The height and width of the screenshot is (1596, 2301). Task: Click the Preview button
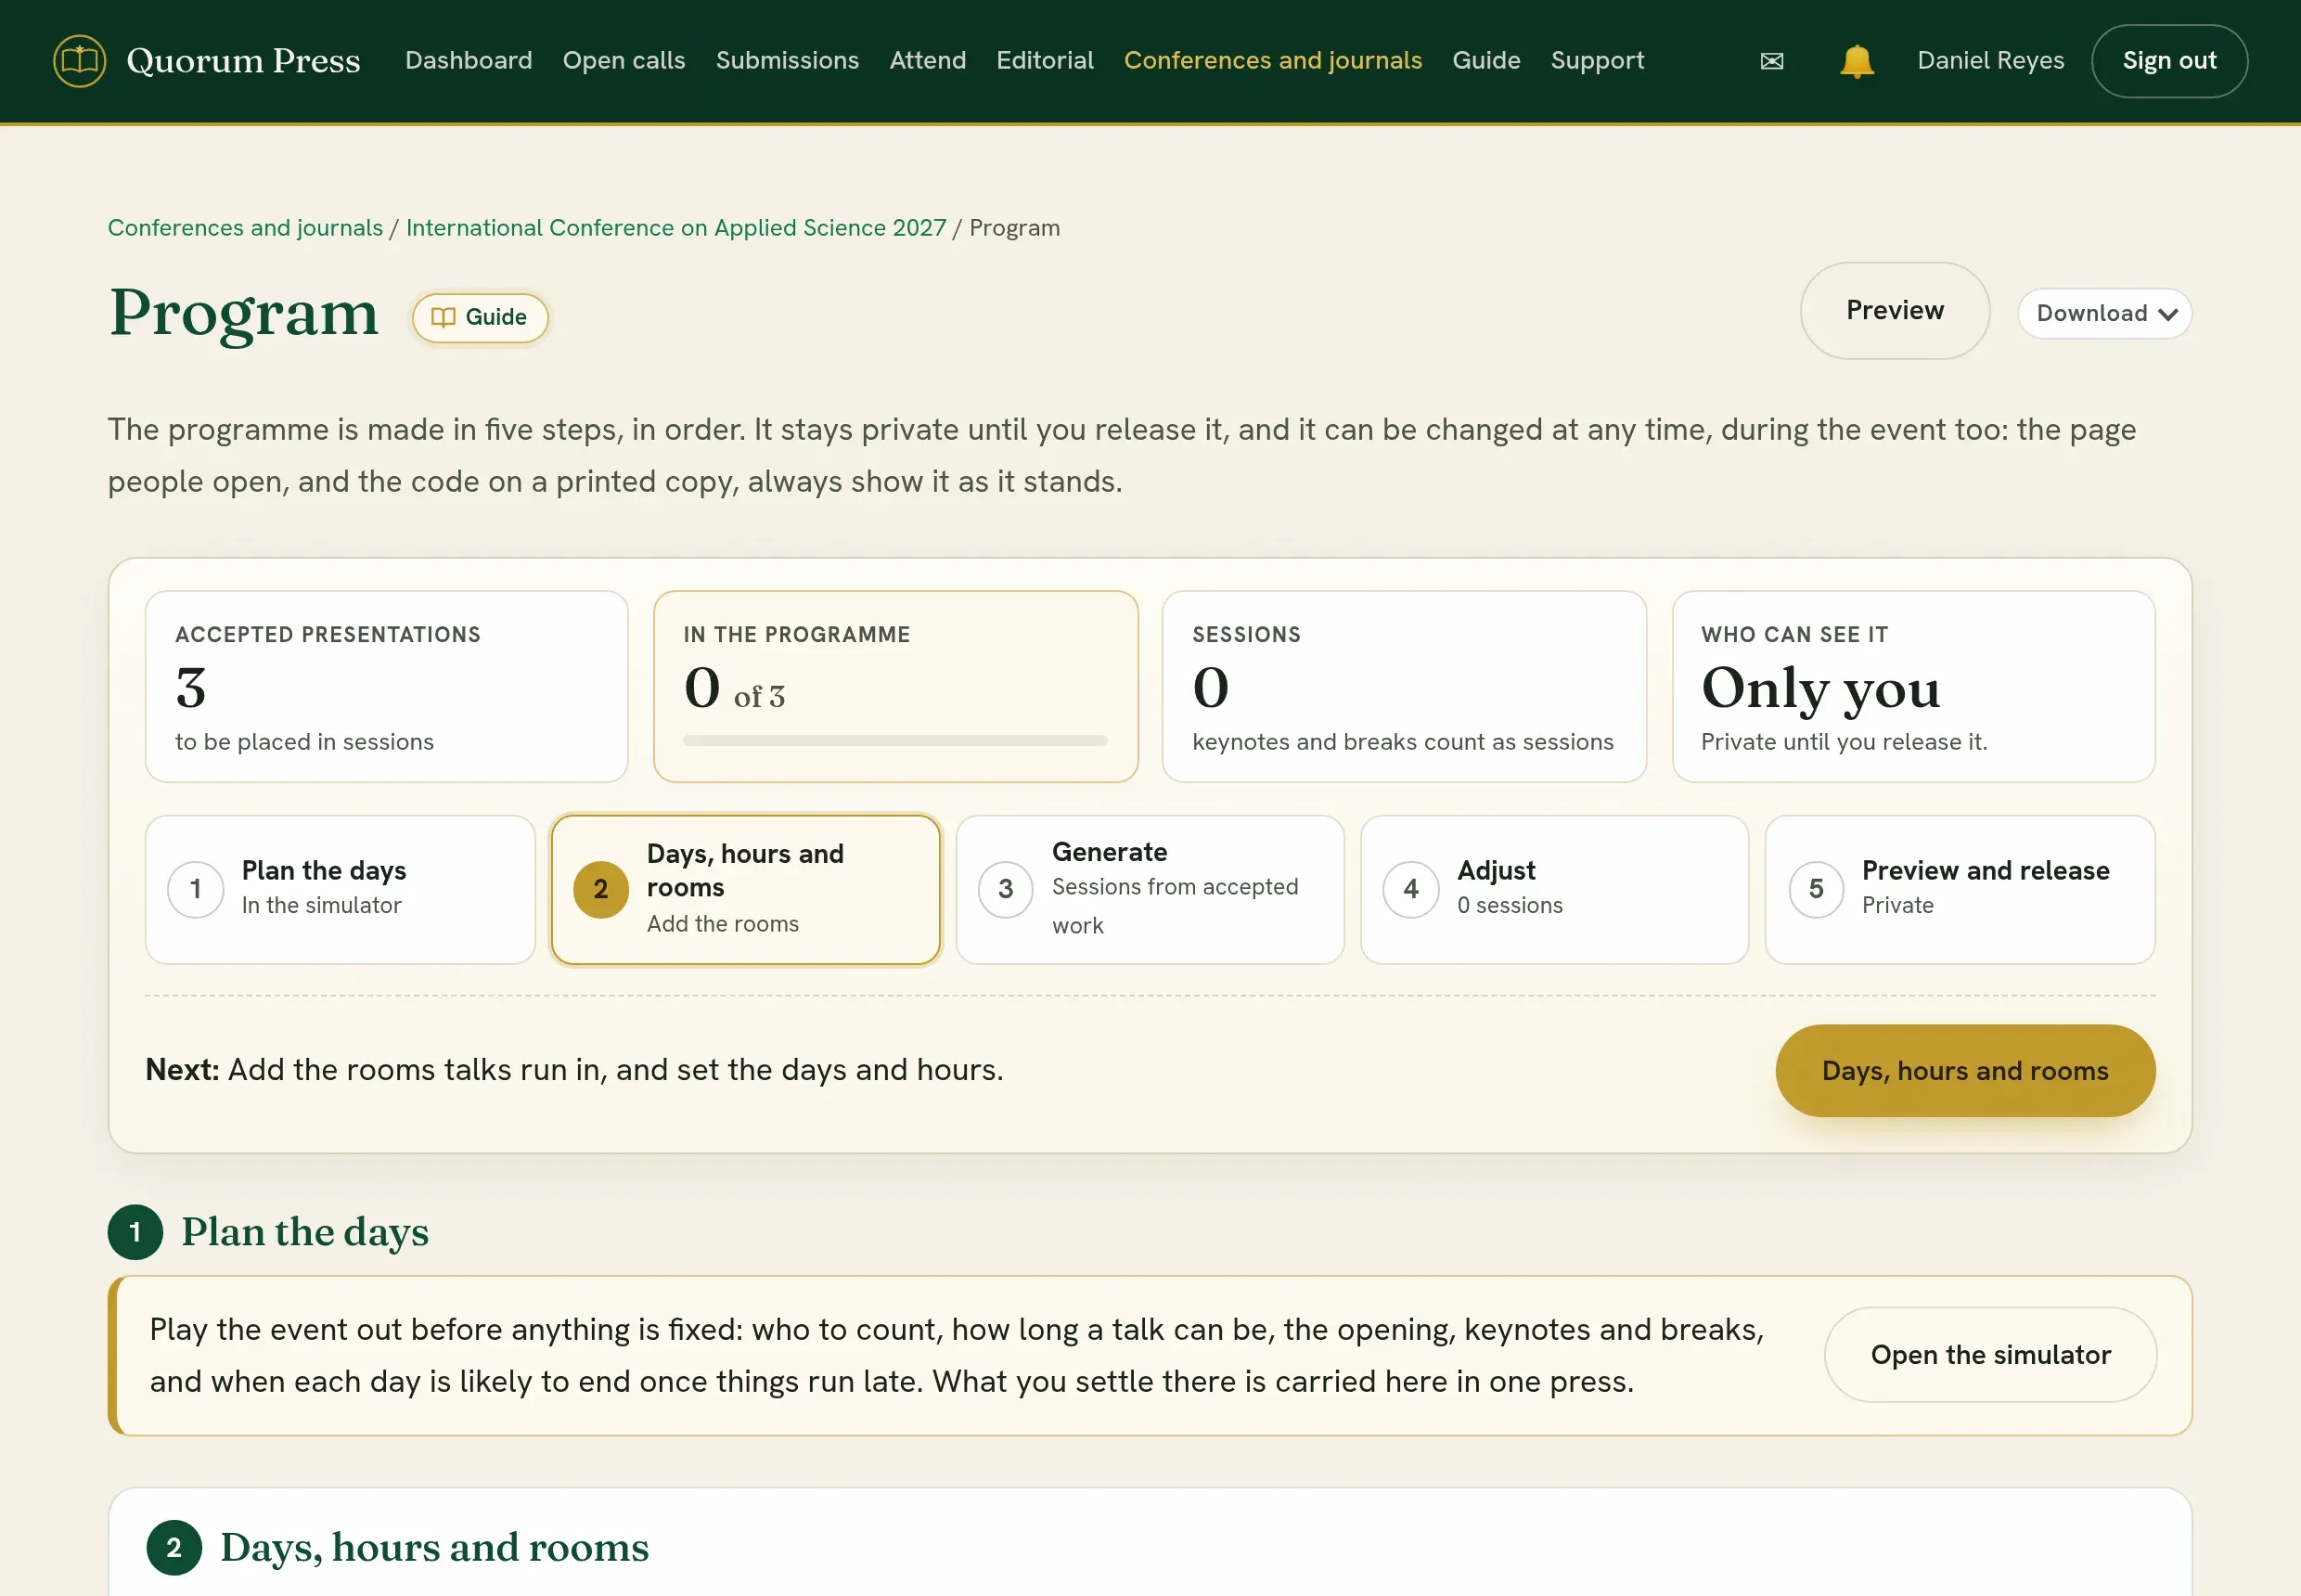coord(1894,311)
